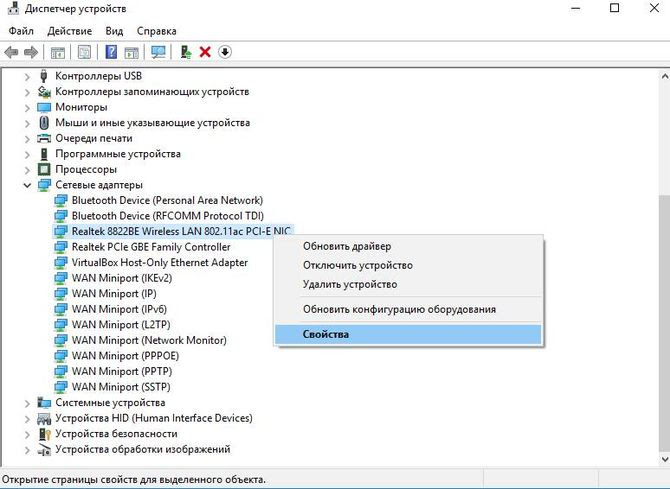
Task: Open the Справка menu
Action: [x=156, y=31]
